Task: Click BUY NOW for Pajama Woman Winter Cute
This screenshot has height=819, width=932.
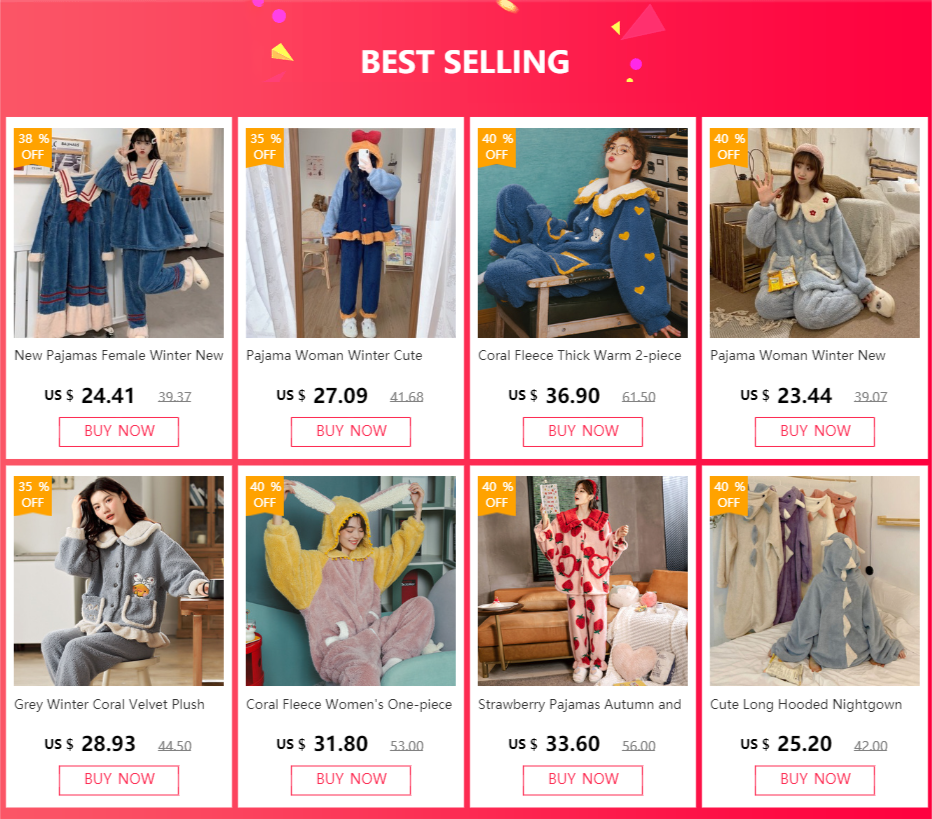Action: pos(351,431)
